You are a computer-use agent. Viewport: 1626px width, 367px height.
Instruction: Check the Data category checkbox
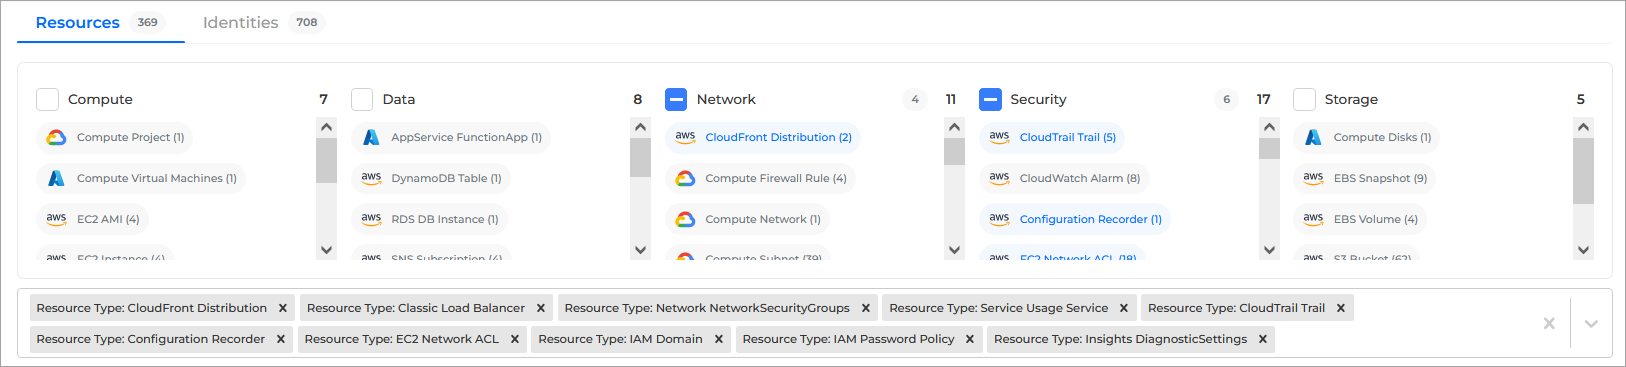(362, 99)
